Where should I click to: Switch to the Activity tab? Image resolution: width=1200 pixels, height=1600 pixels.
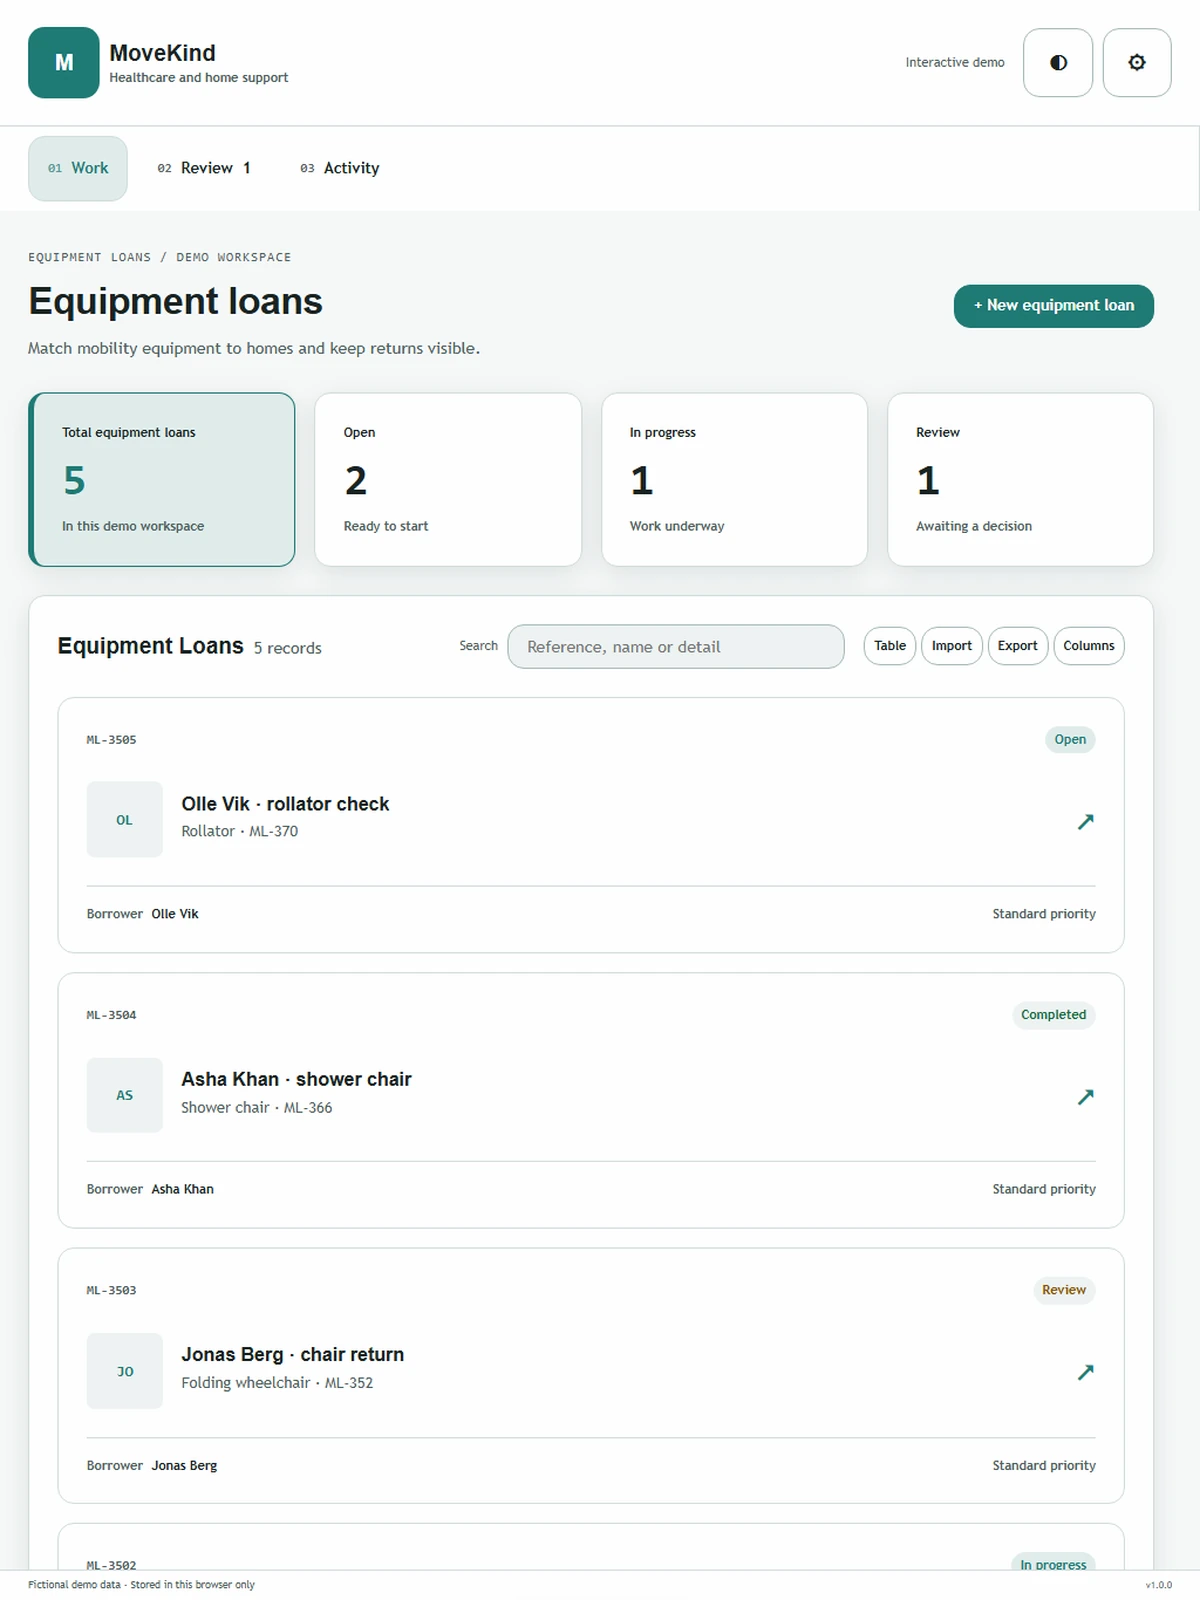click(x=340, y=168)
